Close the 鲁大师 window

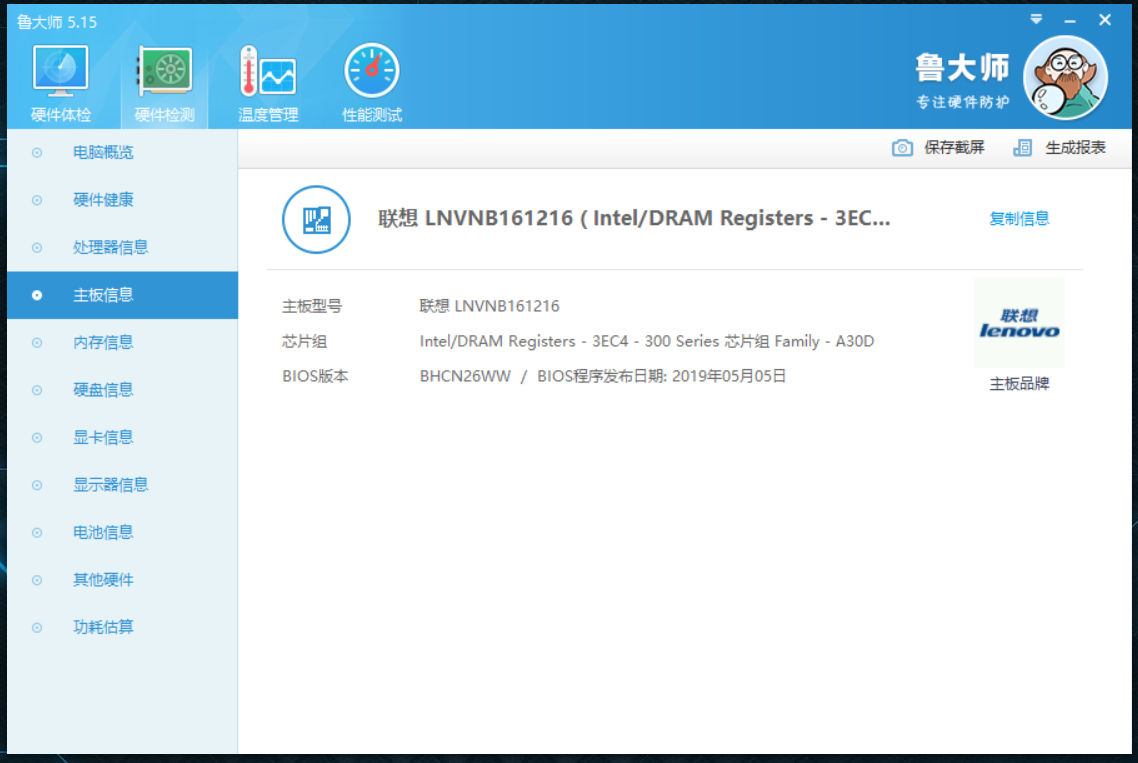click(x=1105, y=20)
